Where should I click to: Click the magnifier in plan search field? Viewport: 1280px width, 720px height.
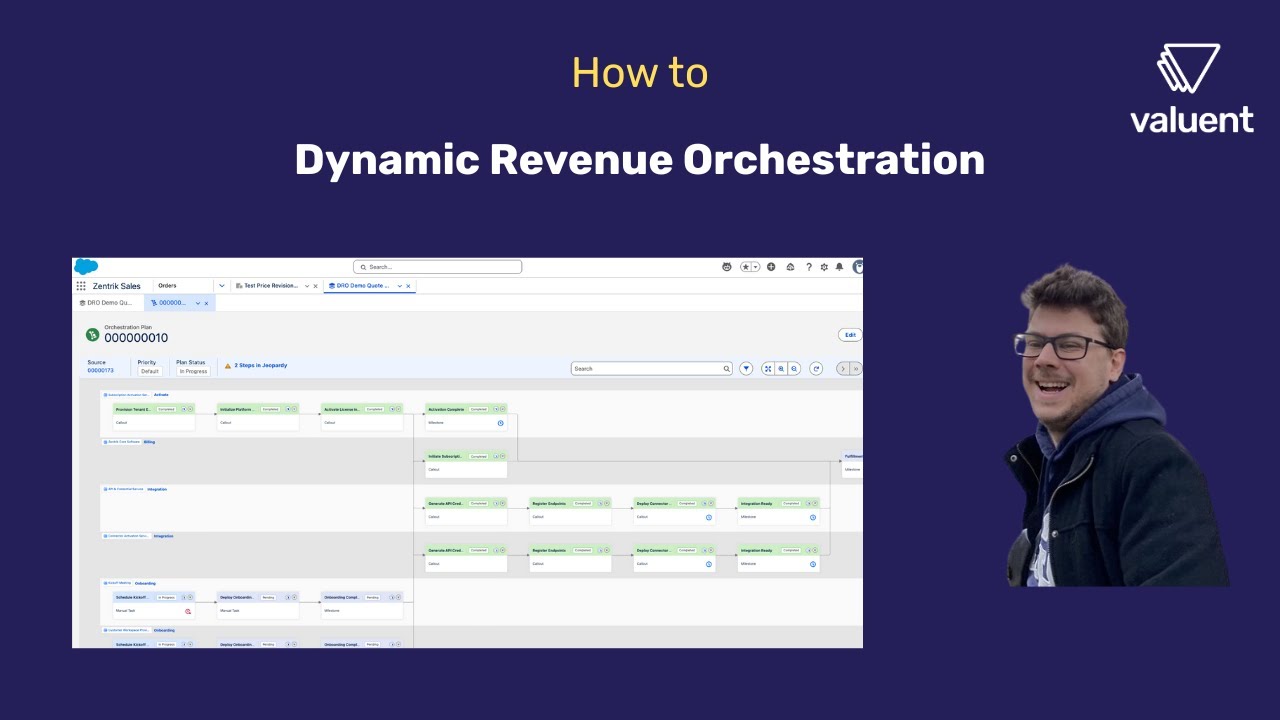[x=726, y=369]
